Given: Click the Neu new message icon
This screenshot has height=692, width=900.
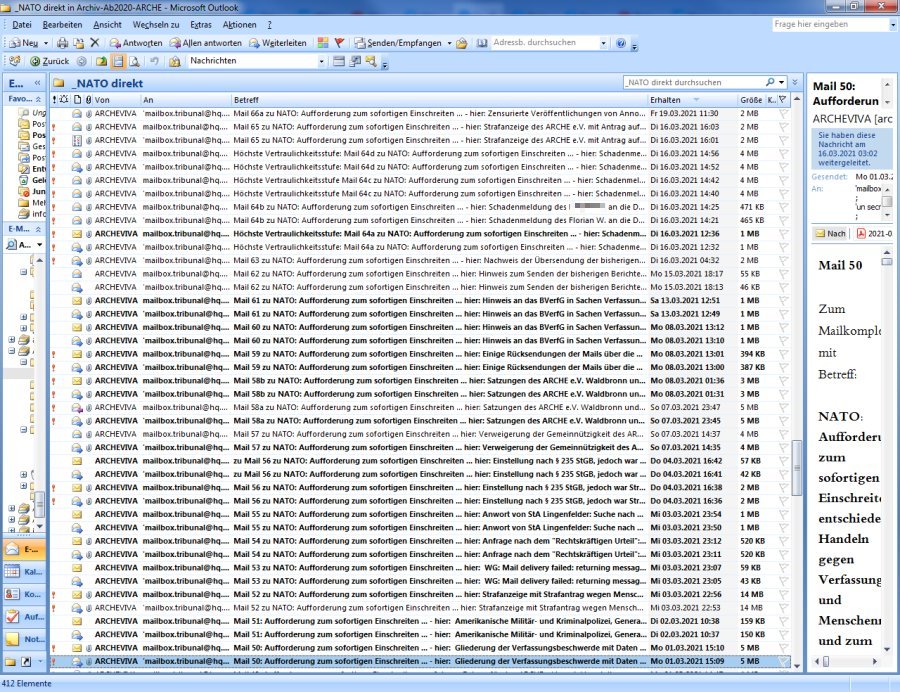Looking at the screenshot, I should 24,43.
